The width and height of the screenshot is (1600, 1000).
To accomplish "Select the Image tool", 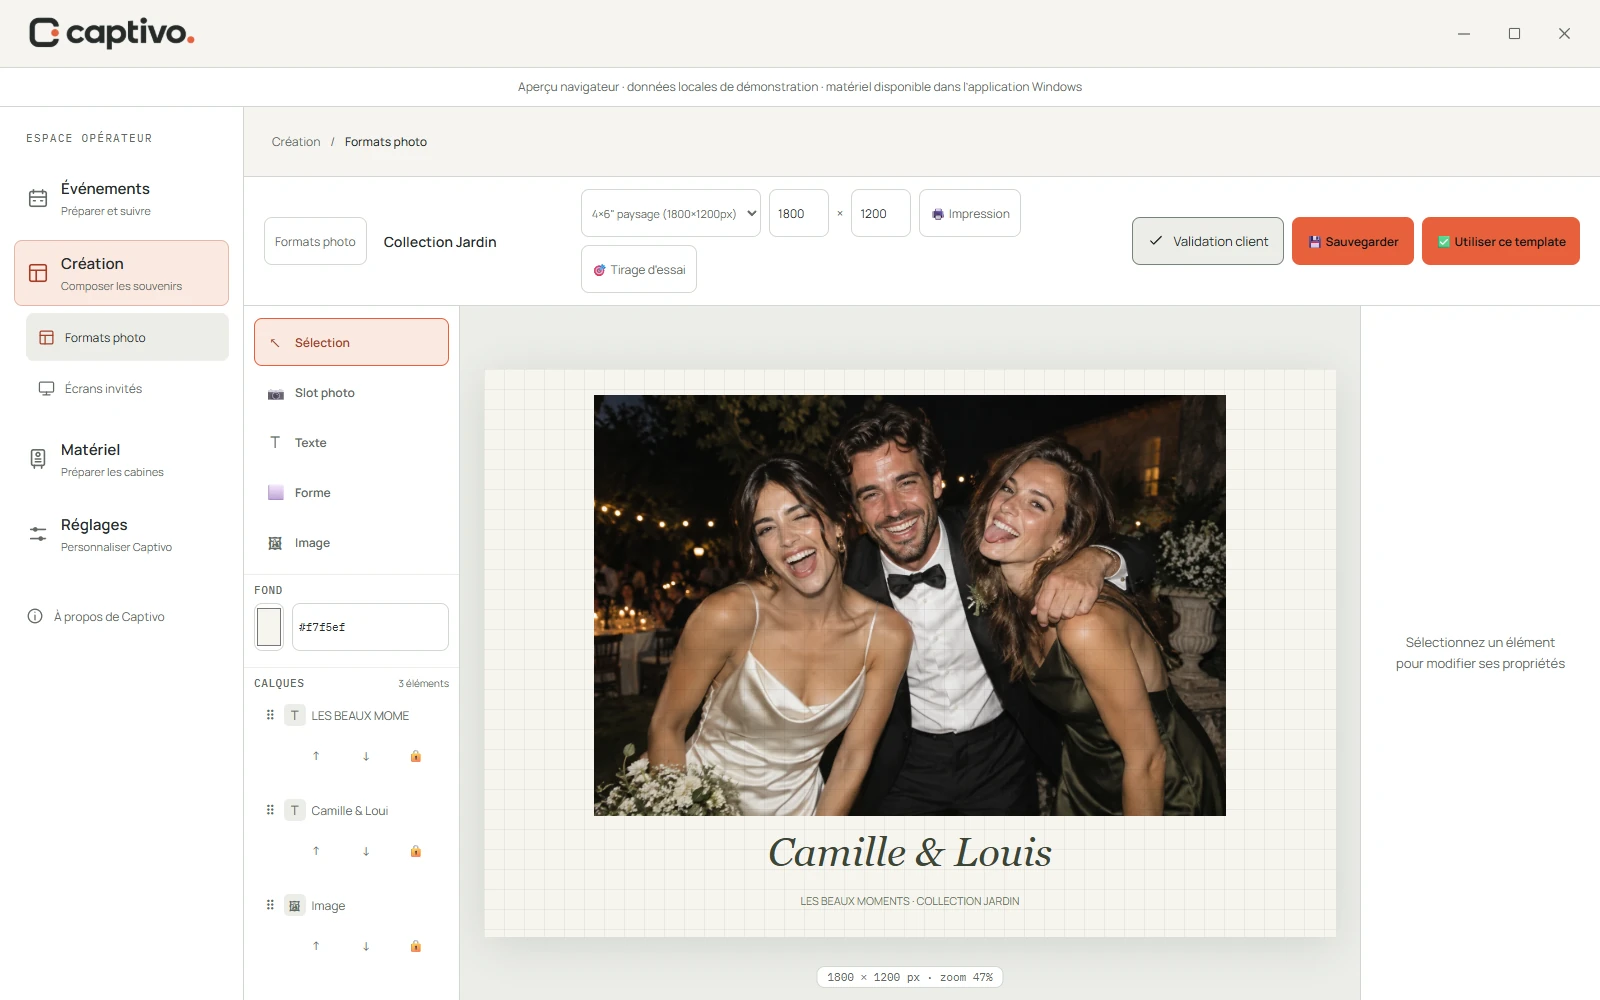I will [351, 542].
